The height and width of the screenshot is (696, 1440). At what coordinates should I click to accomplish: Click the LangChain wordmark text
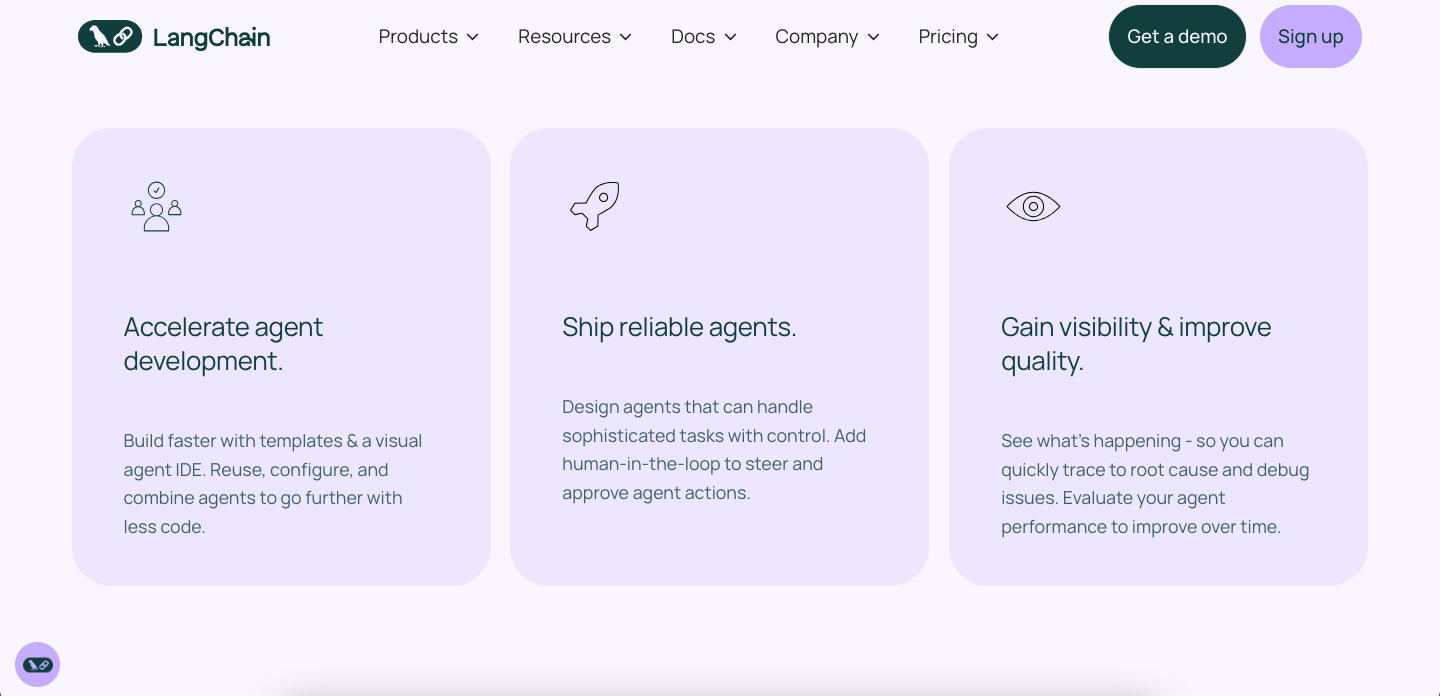[x=212, y=38]
